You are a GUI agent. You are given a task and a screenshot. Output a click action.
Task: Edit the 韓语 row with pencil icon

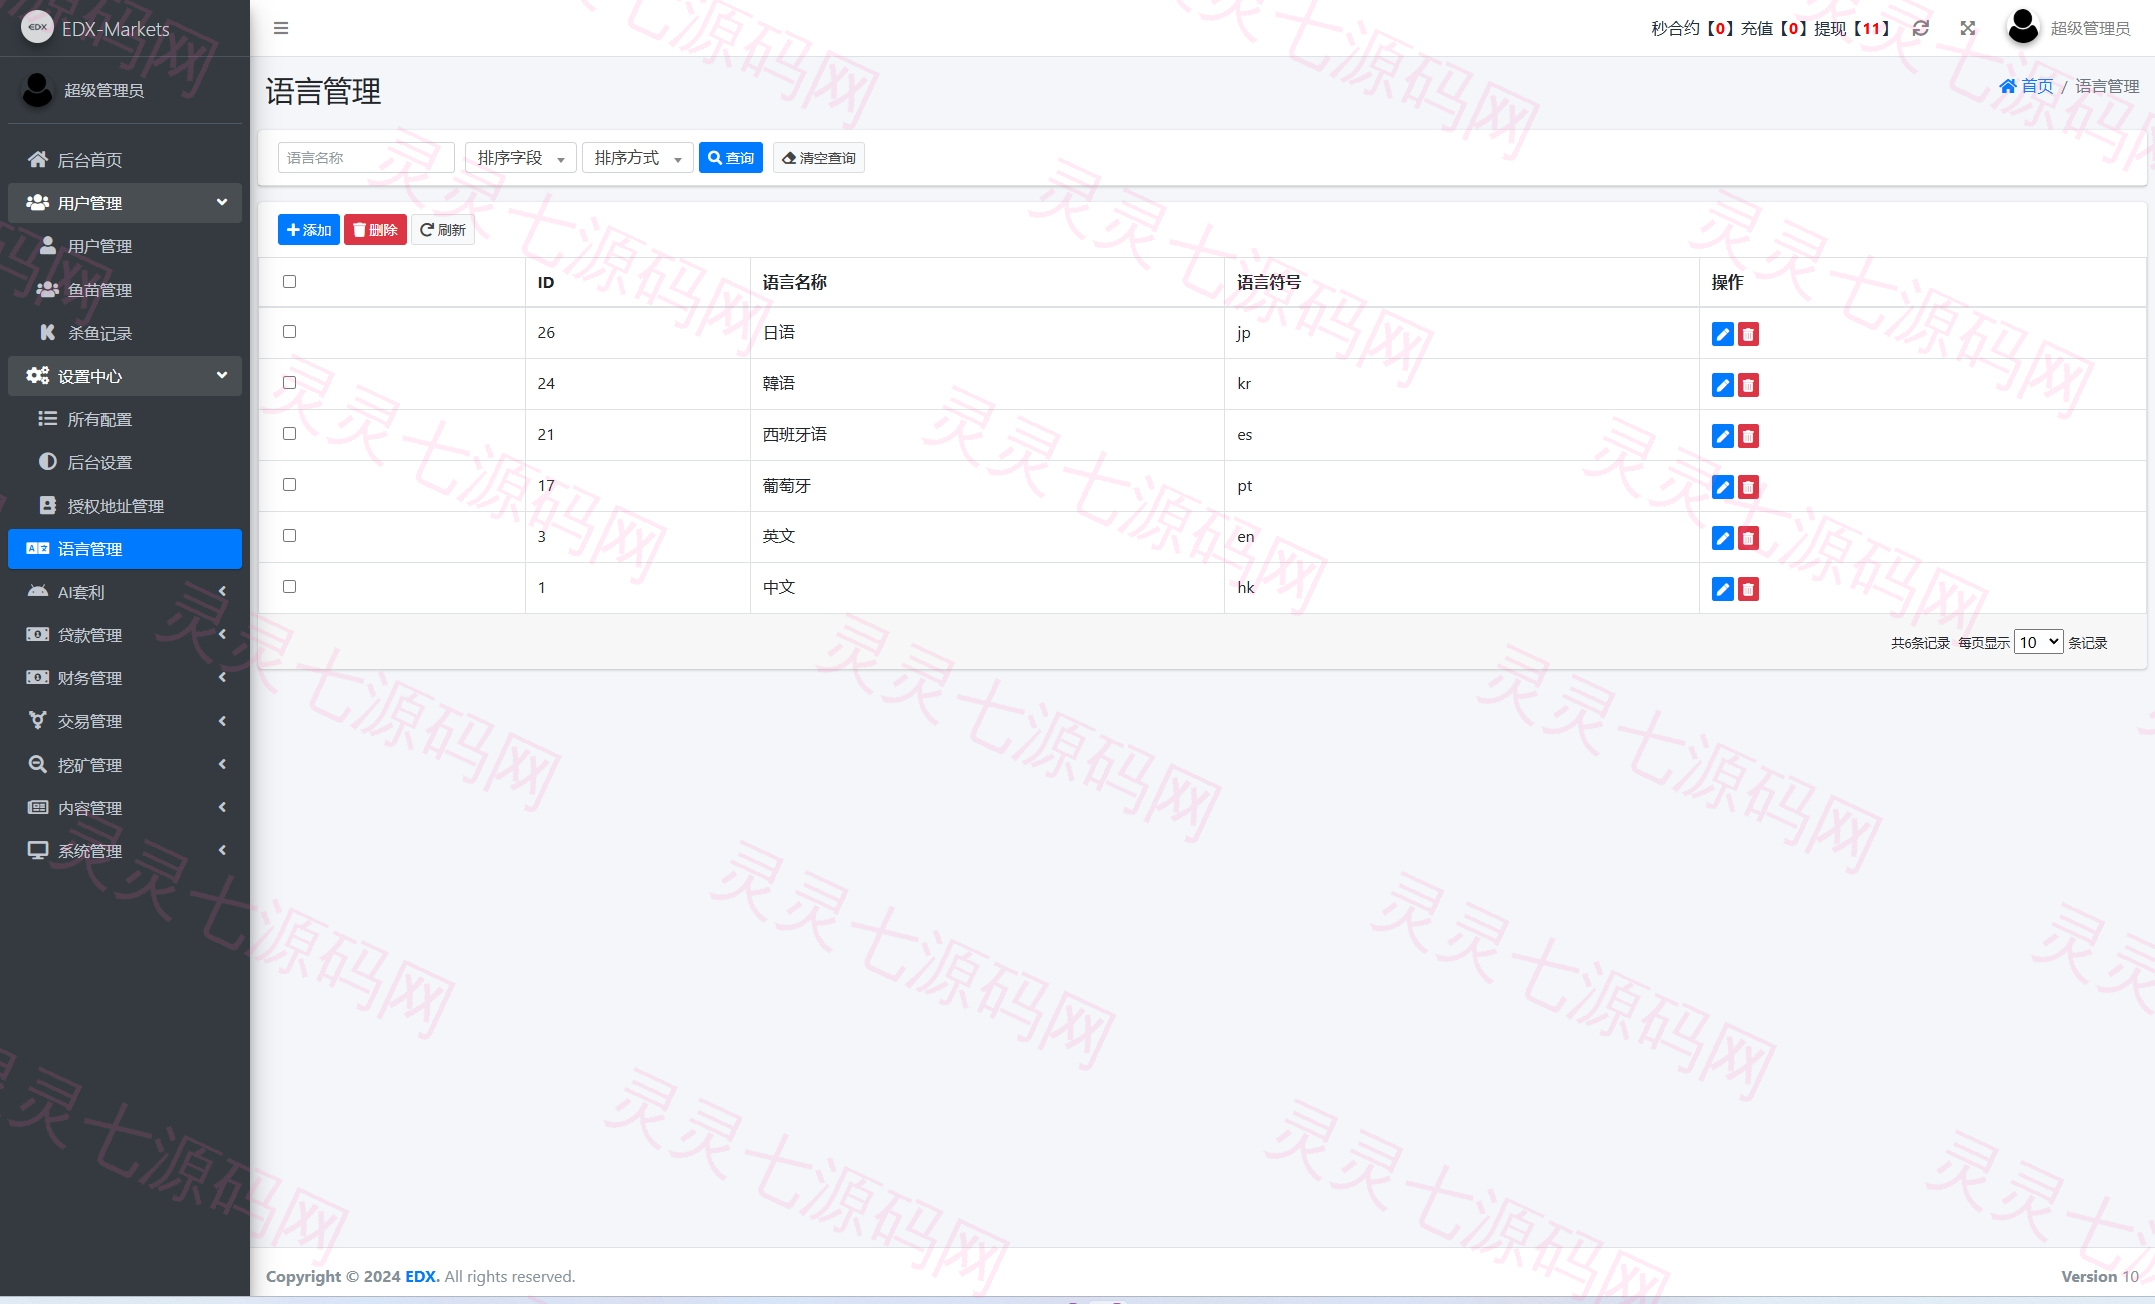[x=1722, y=385]
